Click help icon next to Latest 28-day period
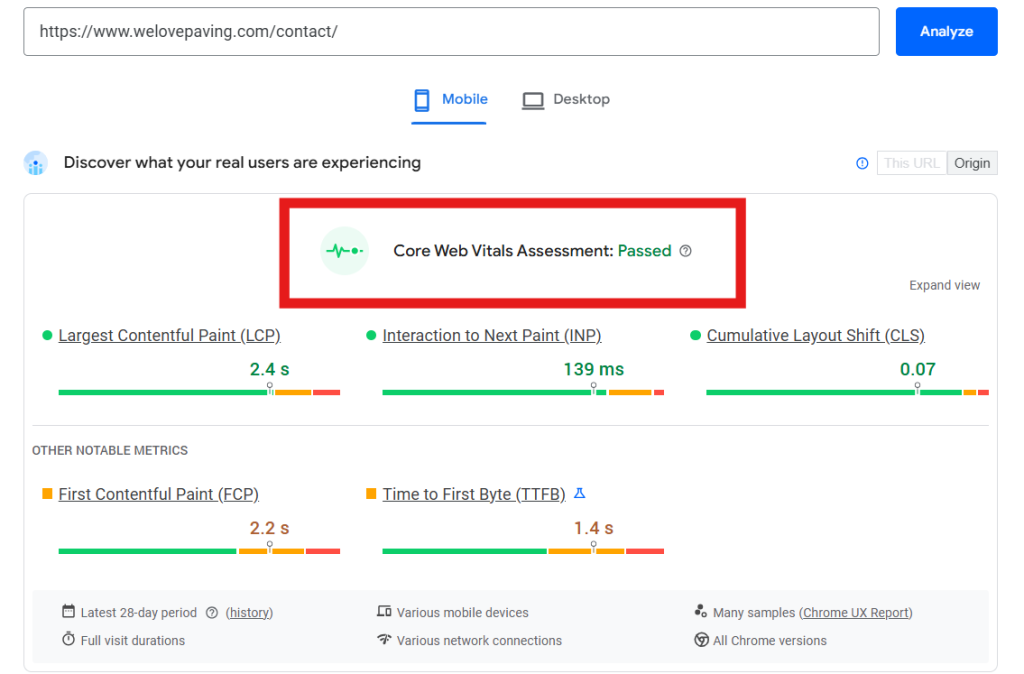 pos(212,613)
